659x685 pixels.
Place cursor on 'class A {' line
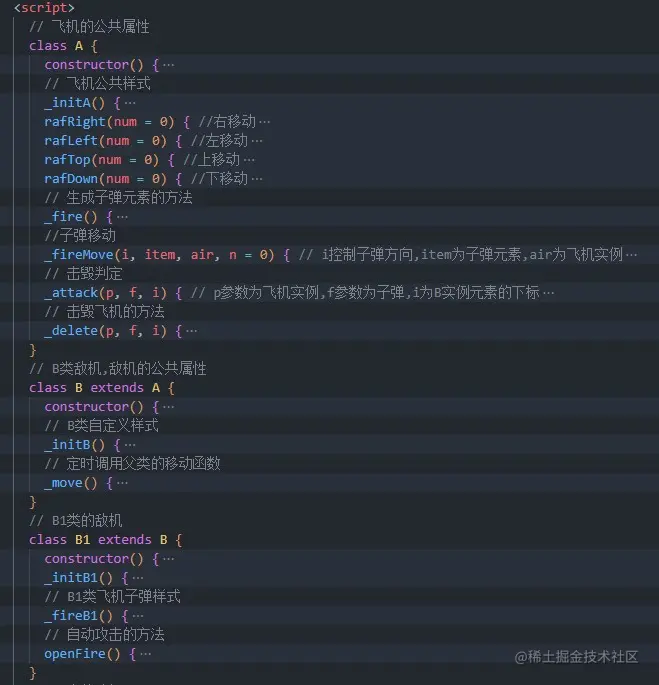click(64, 46)
